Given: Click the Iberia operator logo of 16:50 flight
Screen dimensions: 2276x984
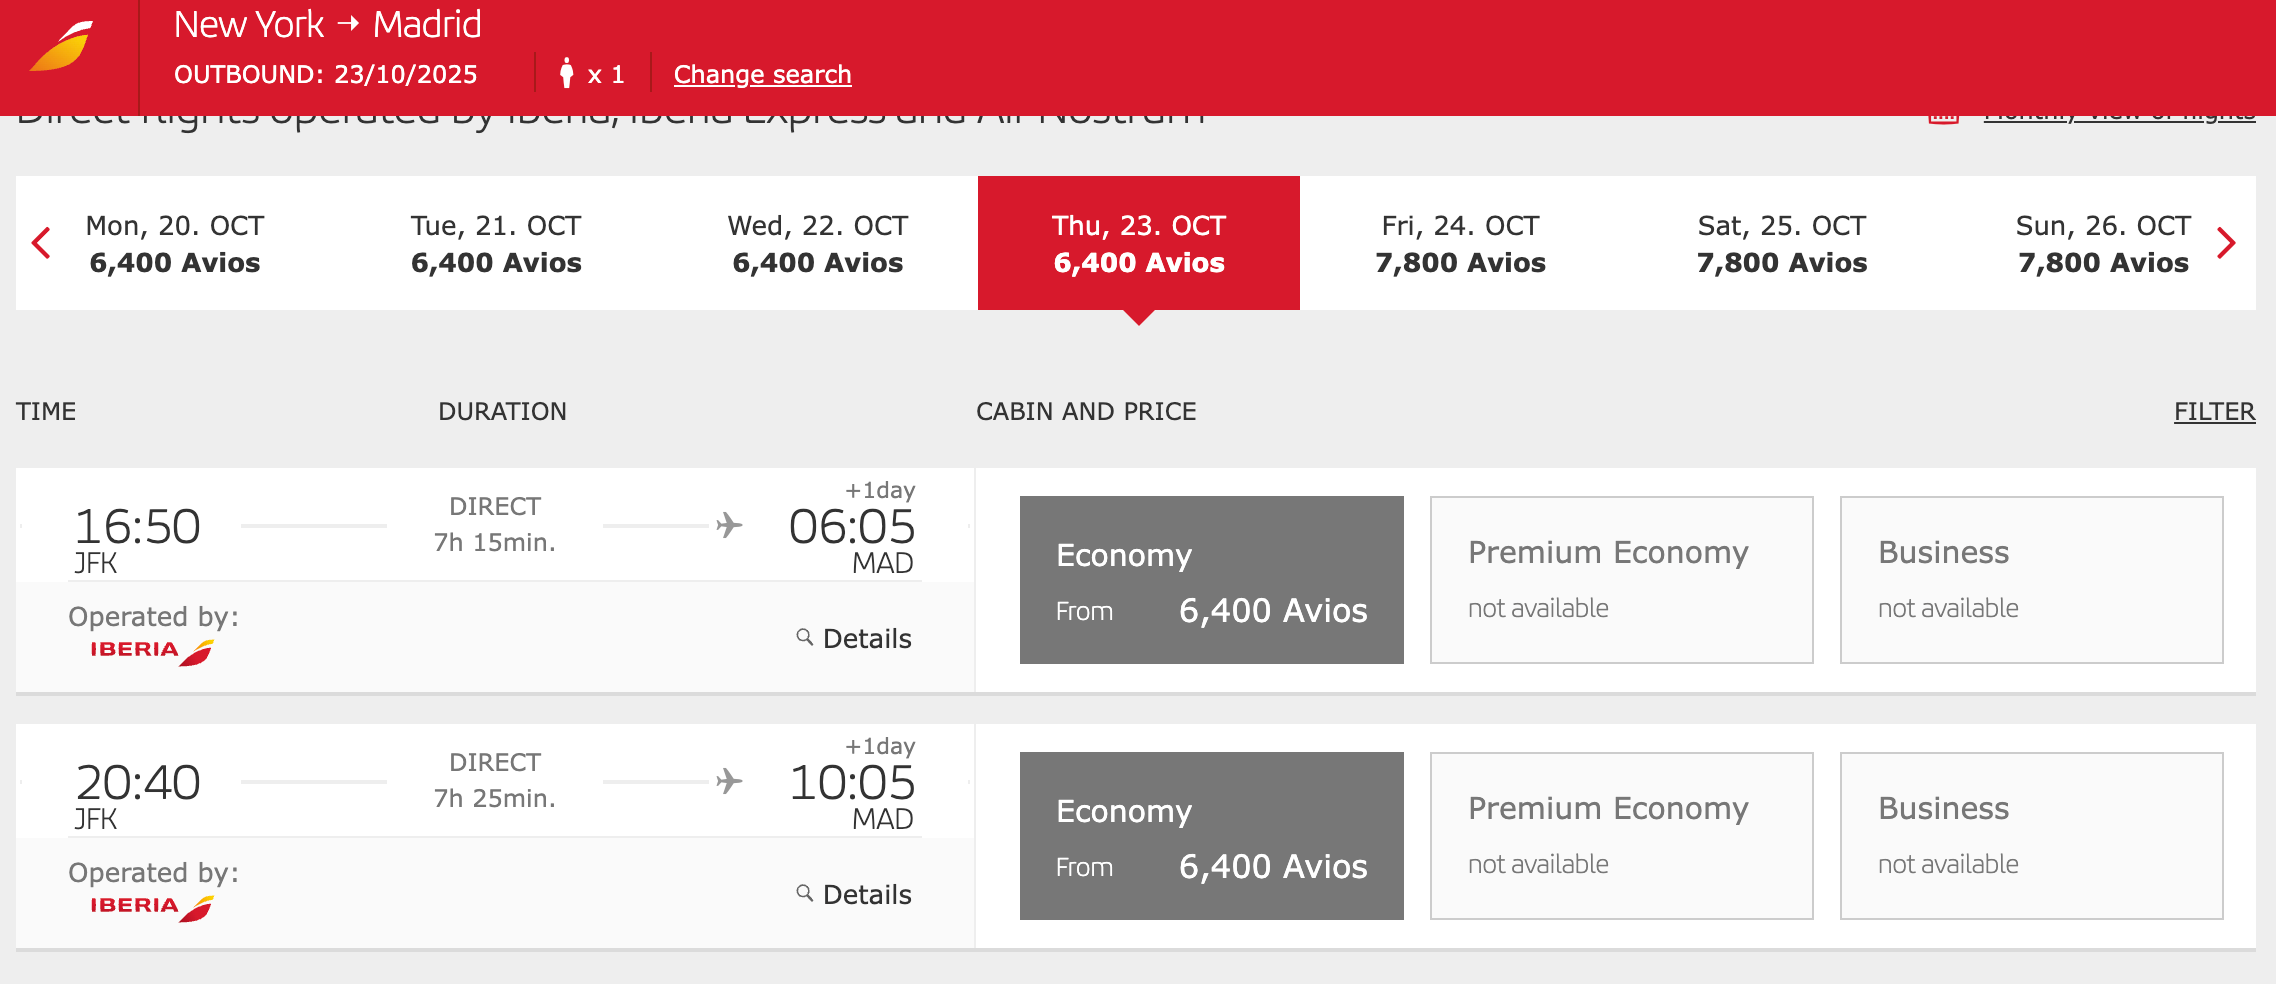Looking at the screenshot, I should (152, 652).
